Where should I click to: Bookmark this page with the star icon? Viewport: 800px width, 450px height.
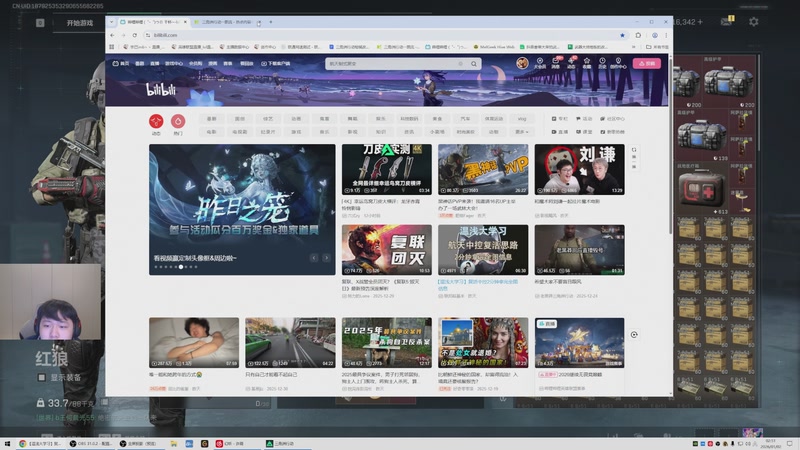pyautogui.click(x=622, y=35)
